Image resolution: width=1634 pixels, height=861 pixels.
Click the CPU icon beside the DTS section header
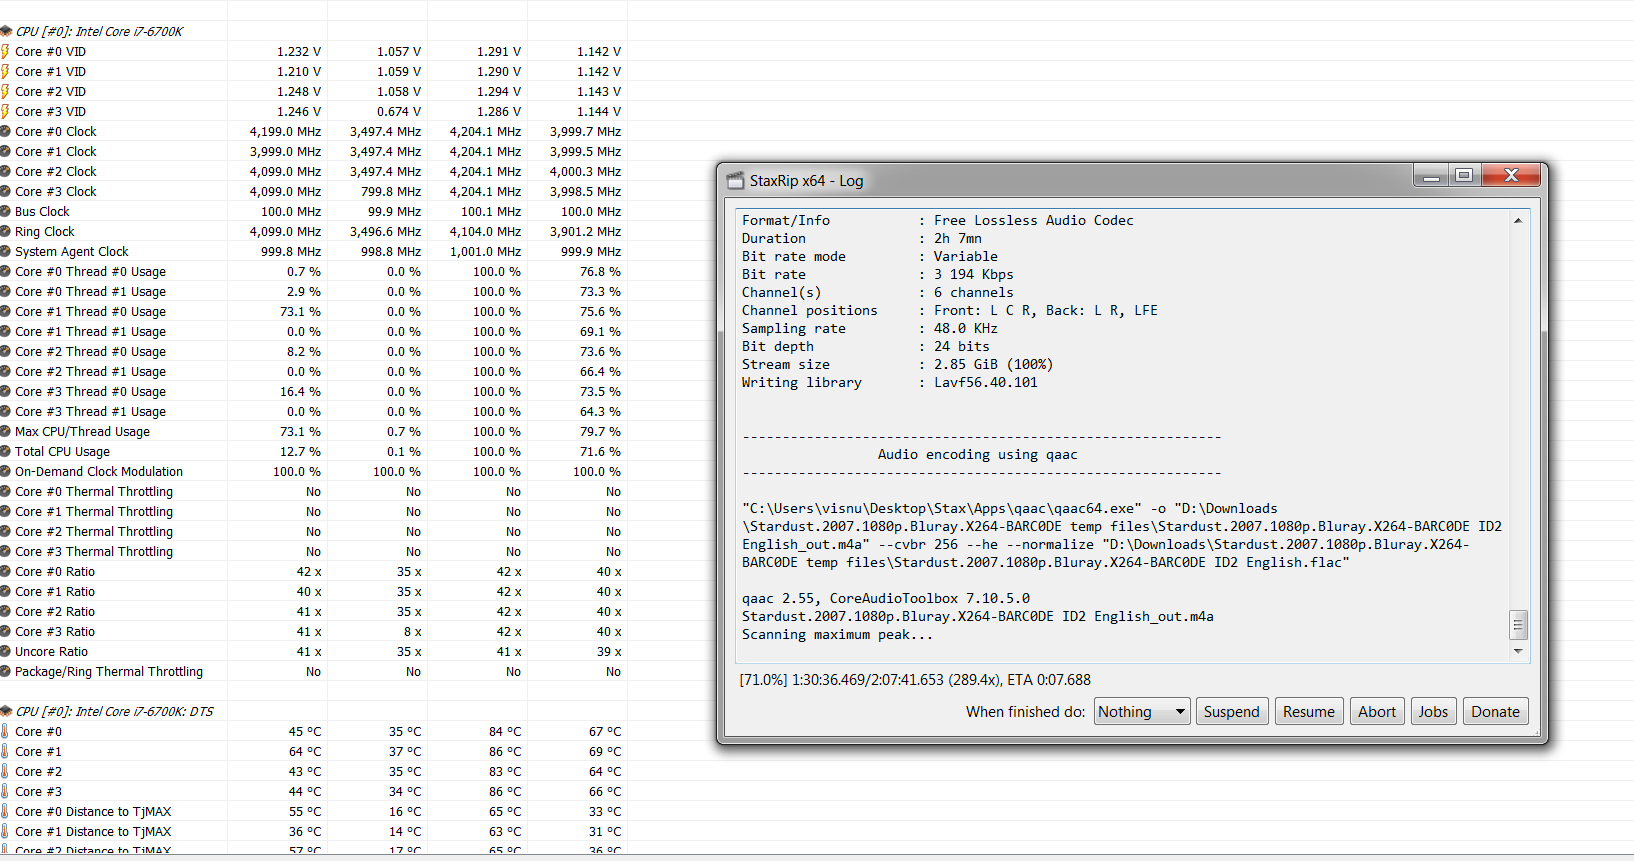(6, 711)
